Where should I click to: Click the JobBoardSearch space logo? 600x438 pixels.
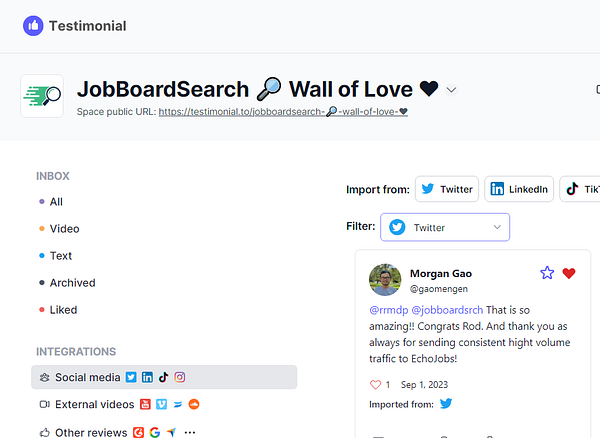[x=42, y=96]
